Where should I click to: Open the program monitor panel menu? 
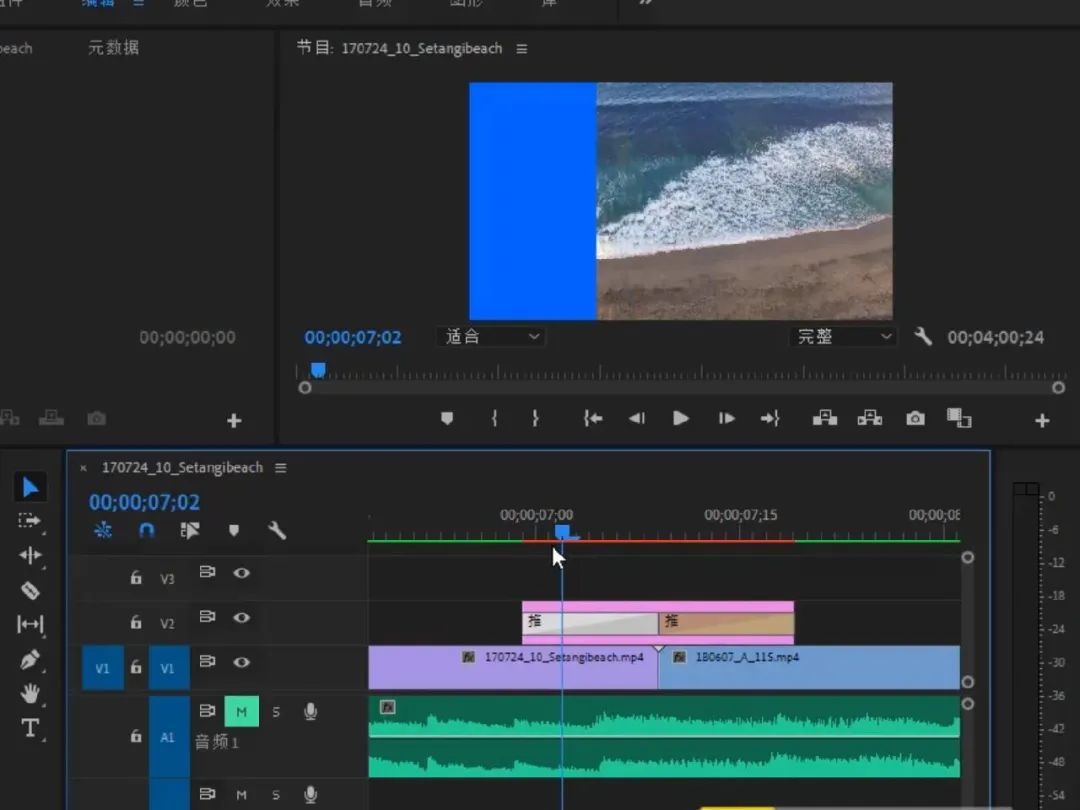click(522, 49)
